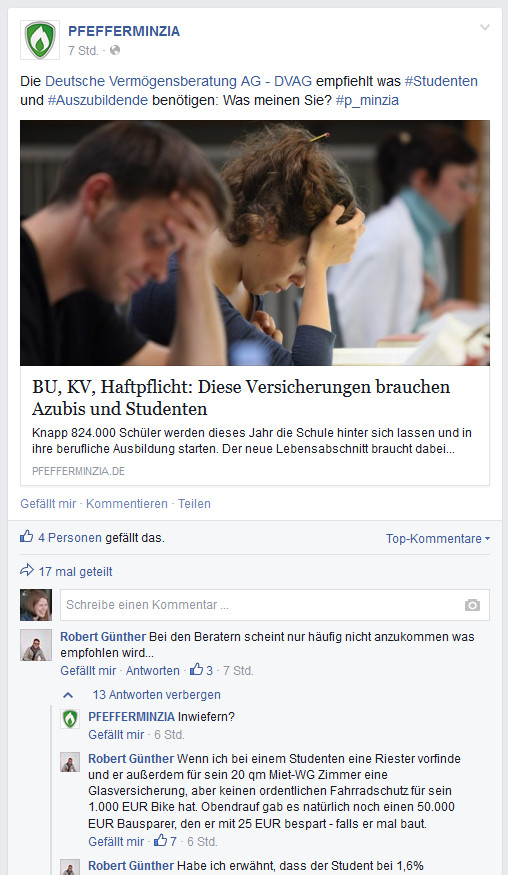Click the small PFEFFERMINZIA reply avatar icon
The image size is (508, 875).
(x=70, y=719)
